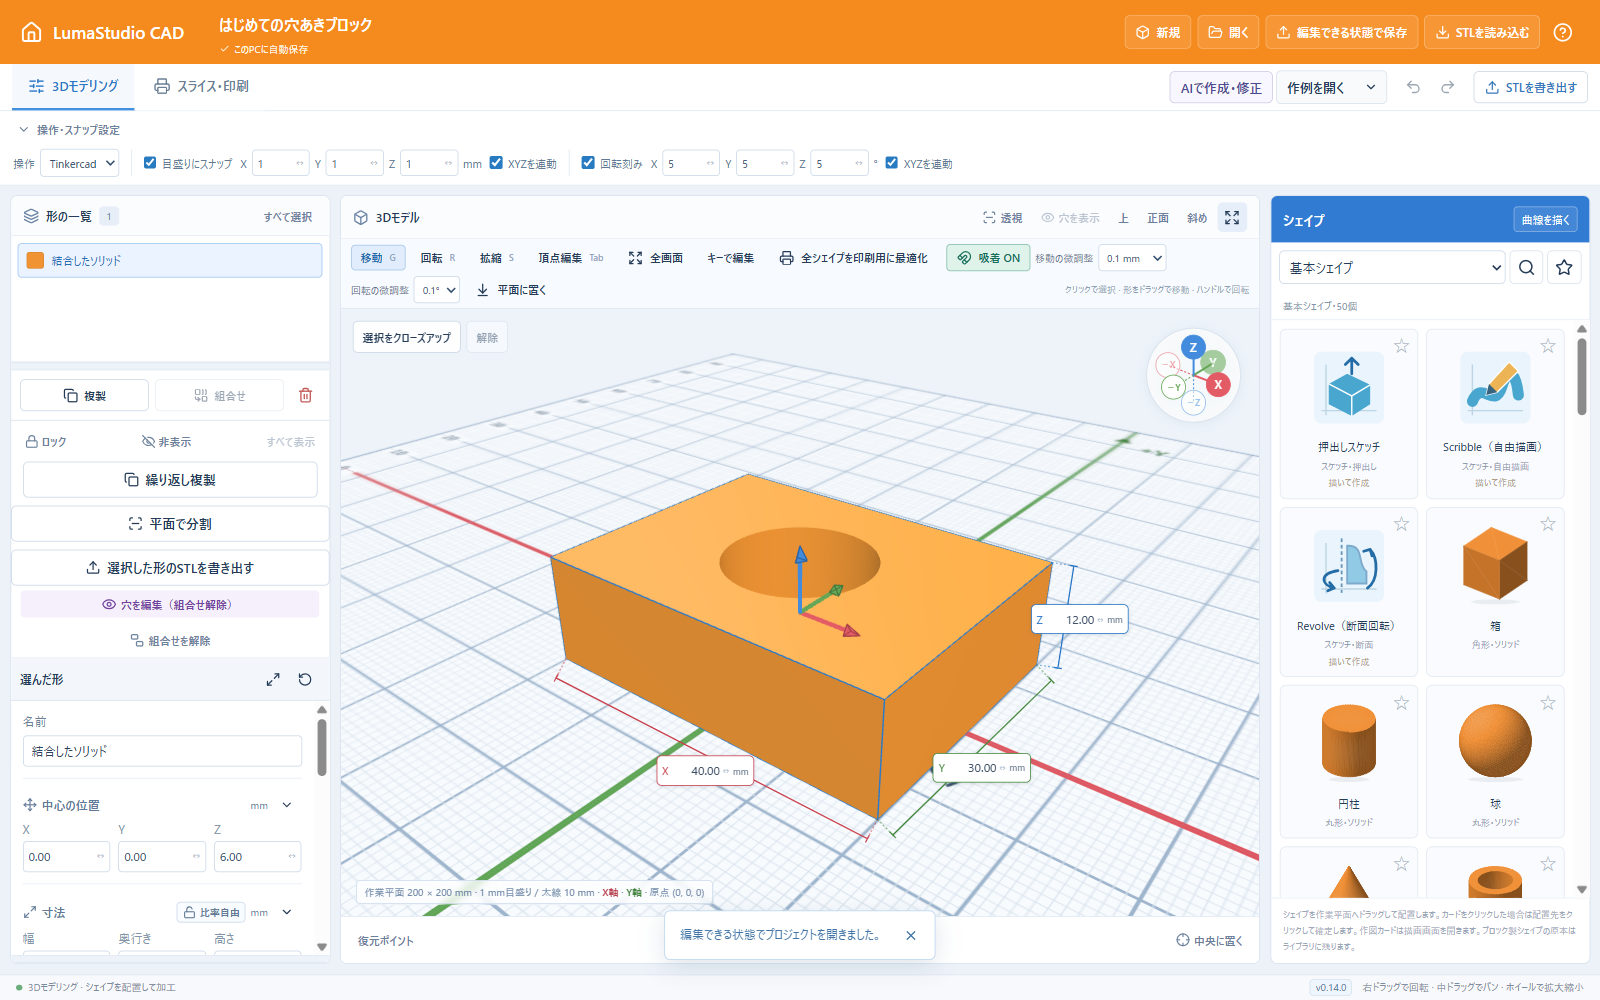Screen dimensions: 1600x1000
Task: Toggle rotation XYZを連動 checkbox
Action: coord(892,162)
